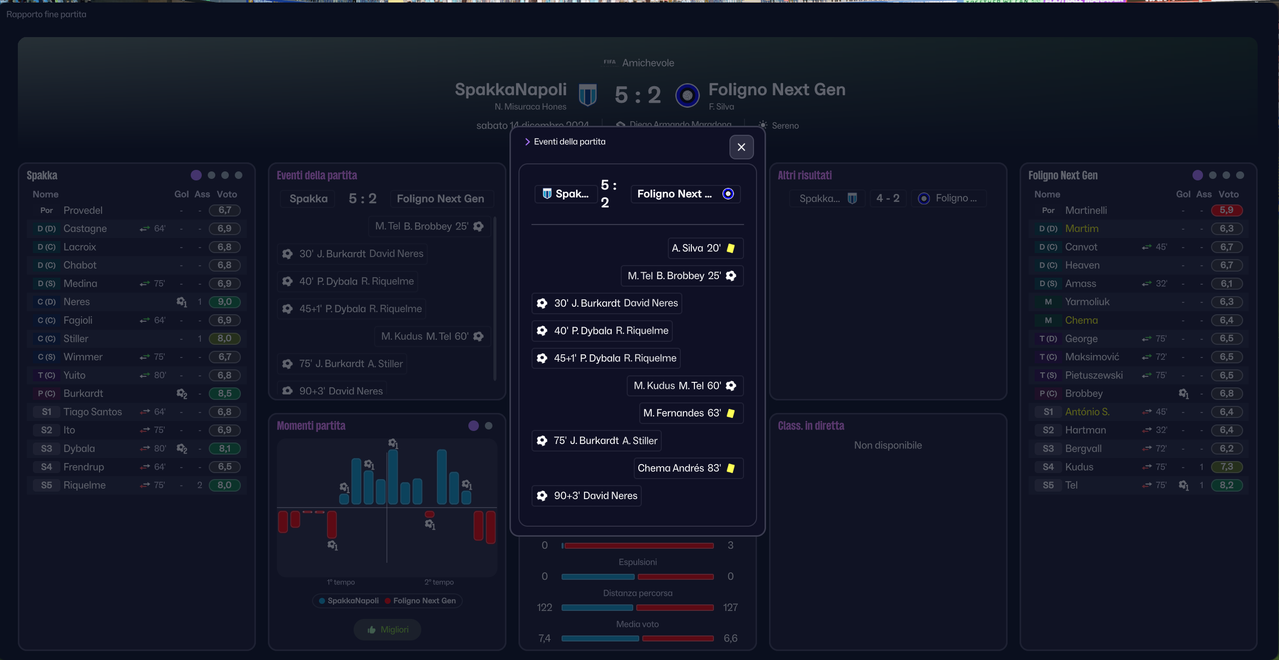Select the second page dot in Spakka panel
The height and width of the screenshot is (660, 1279).
[211, 175]
